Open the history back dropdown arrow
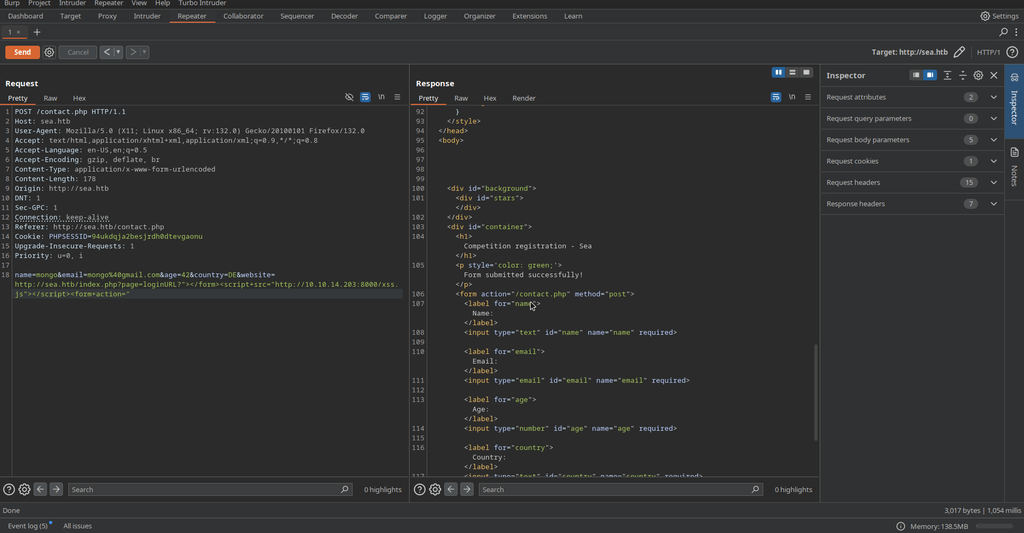1024x533 pixels. click(118, 52)
